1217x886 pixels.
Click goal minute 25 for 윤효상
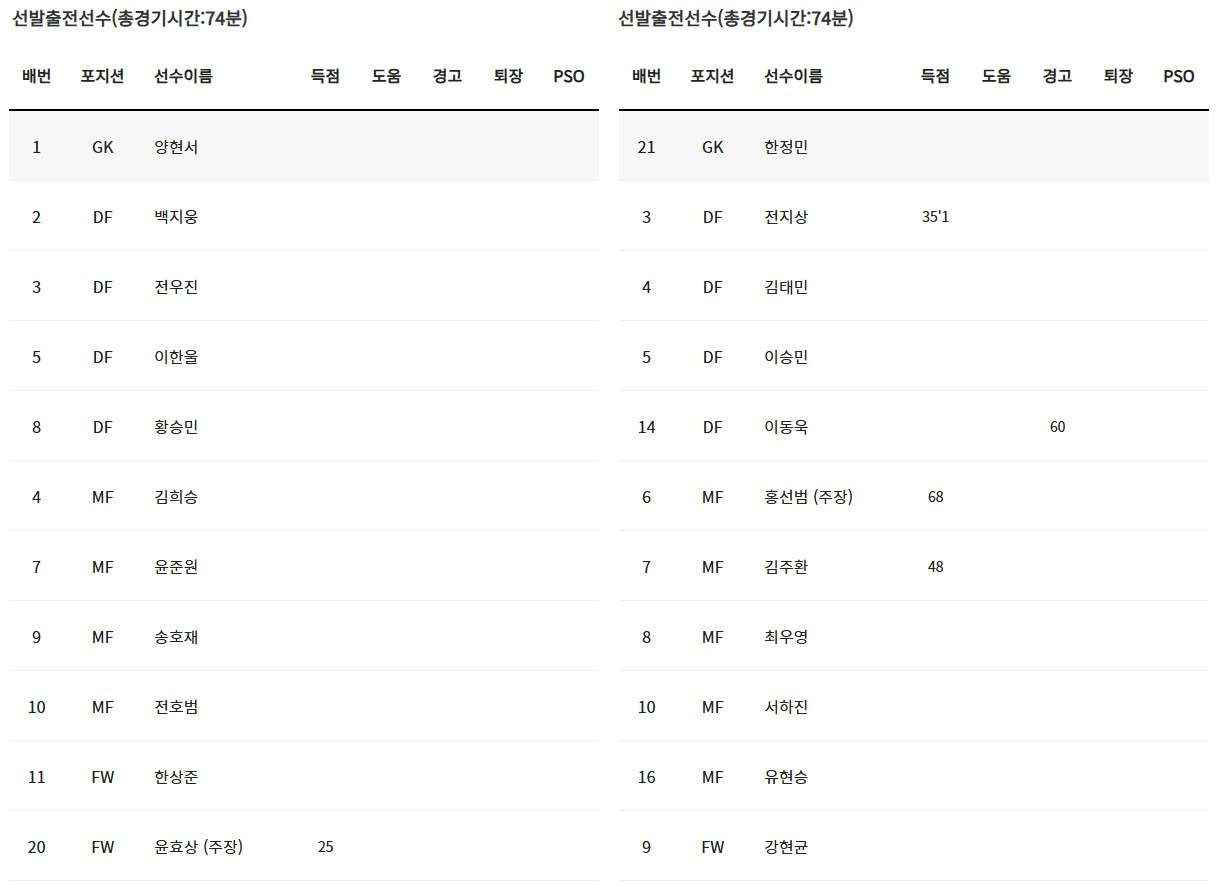tap(325, 847)
